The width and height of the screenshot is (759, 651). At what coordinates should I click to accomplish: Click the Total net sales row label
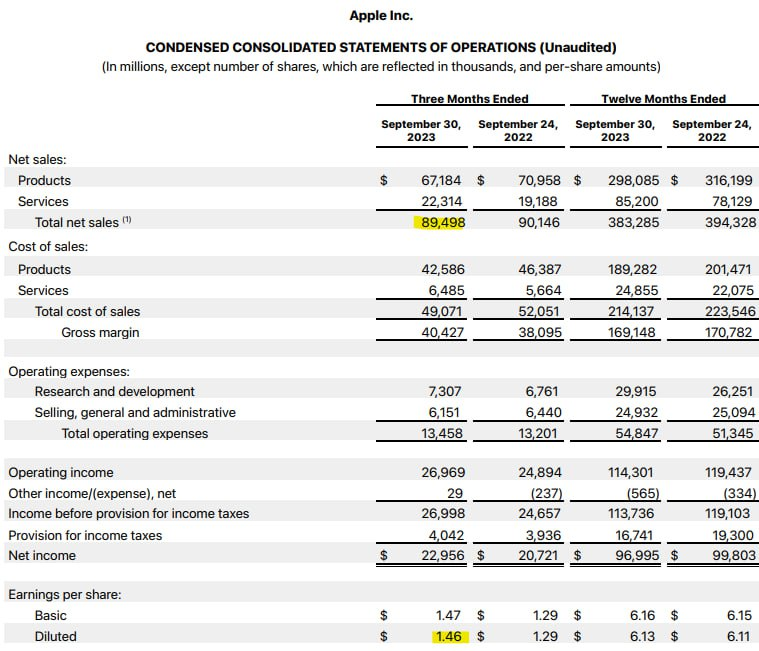tap(83, 222)
